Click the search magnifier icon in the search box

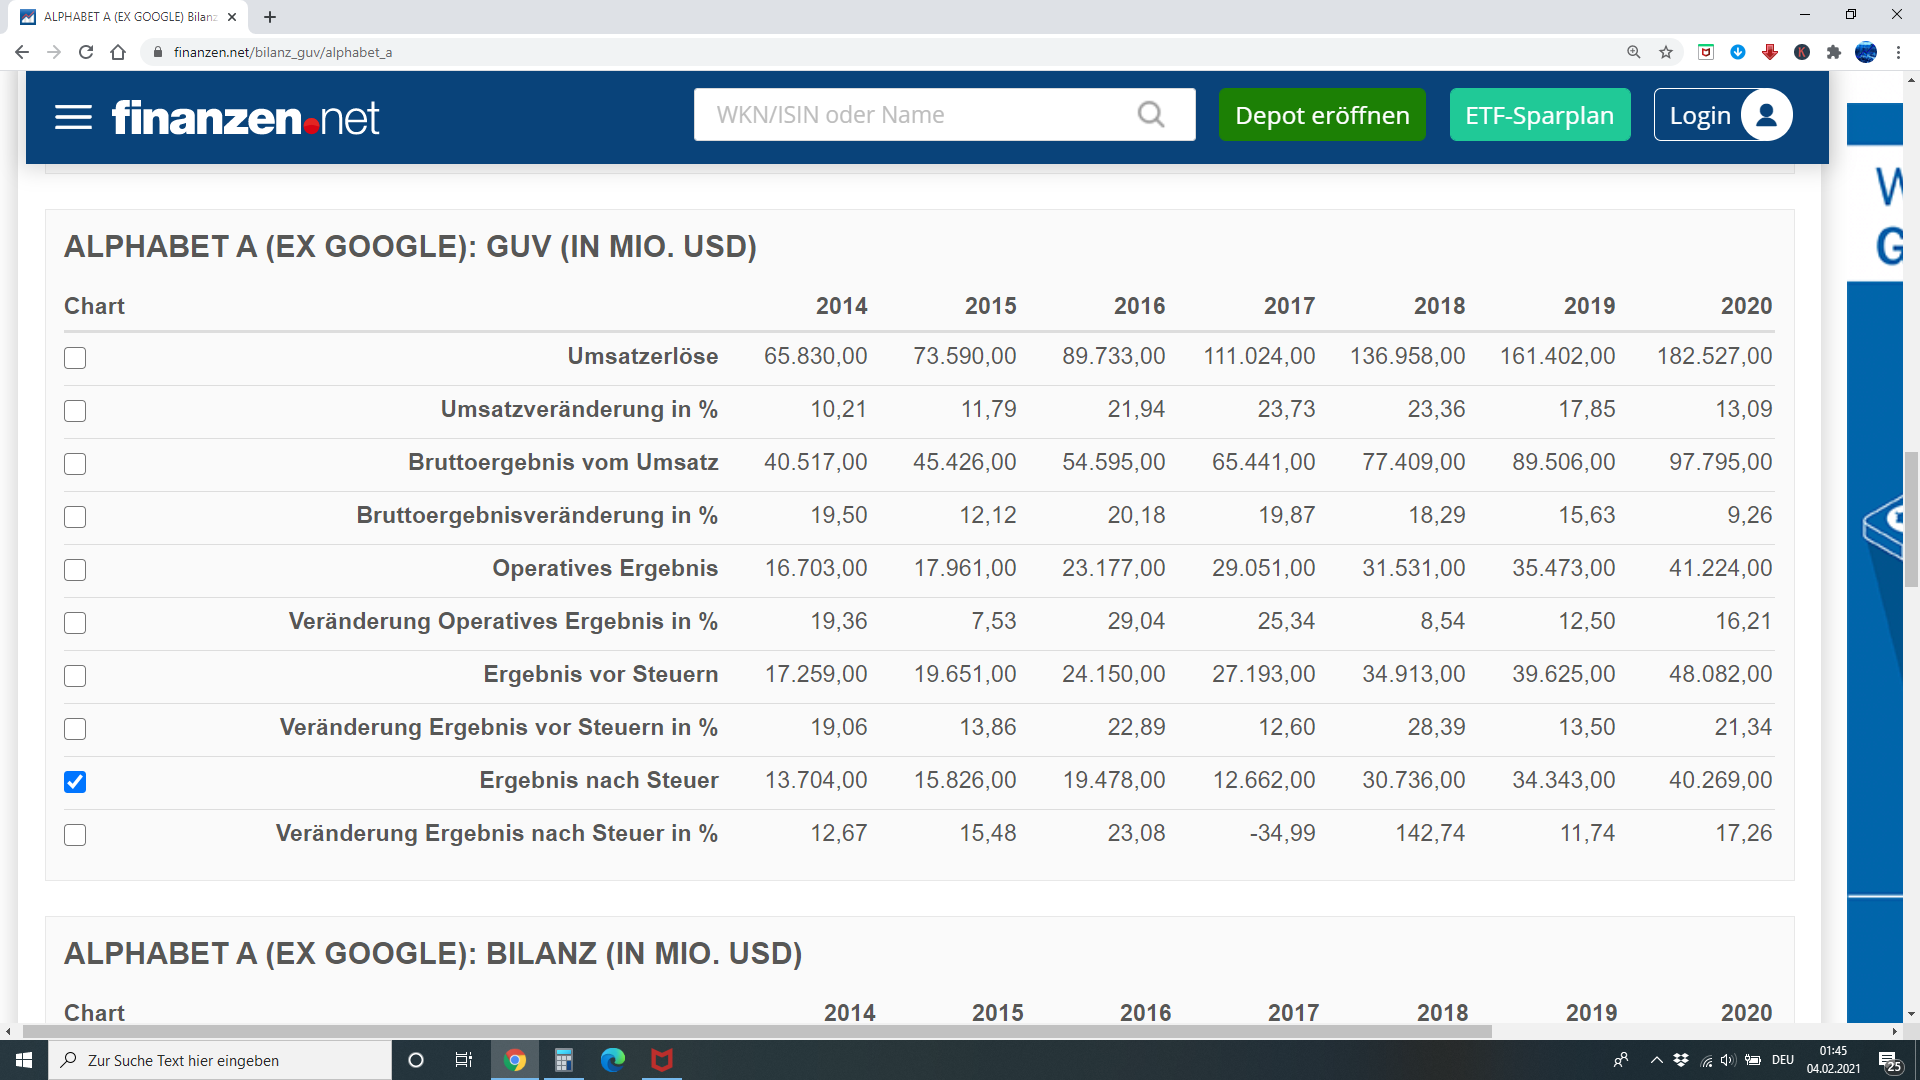coord(1151,115)
